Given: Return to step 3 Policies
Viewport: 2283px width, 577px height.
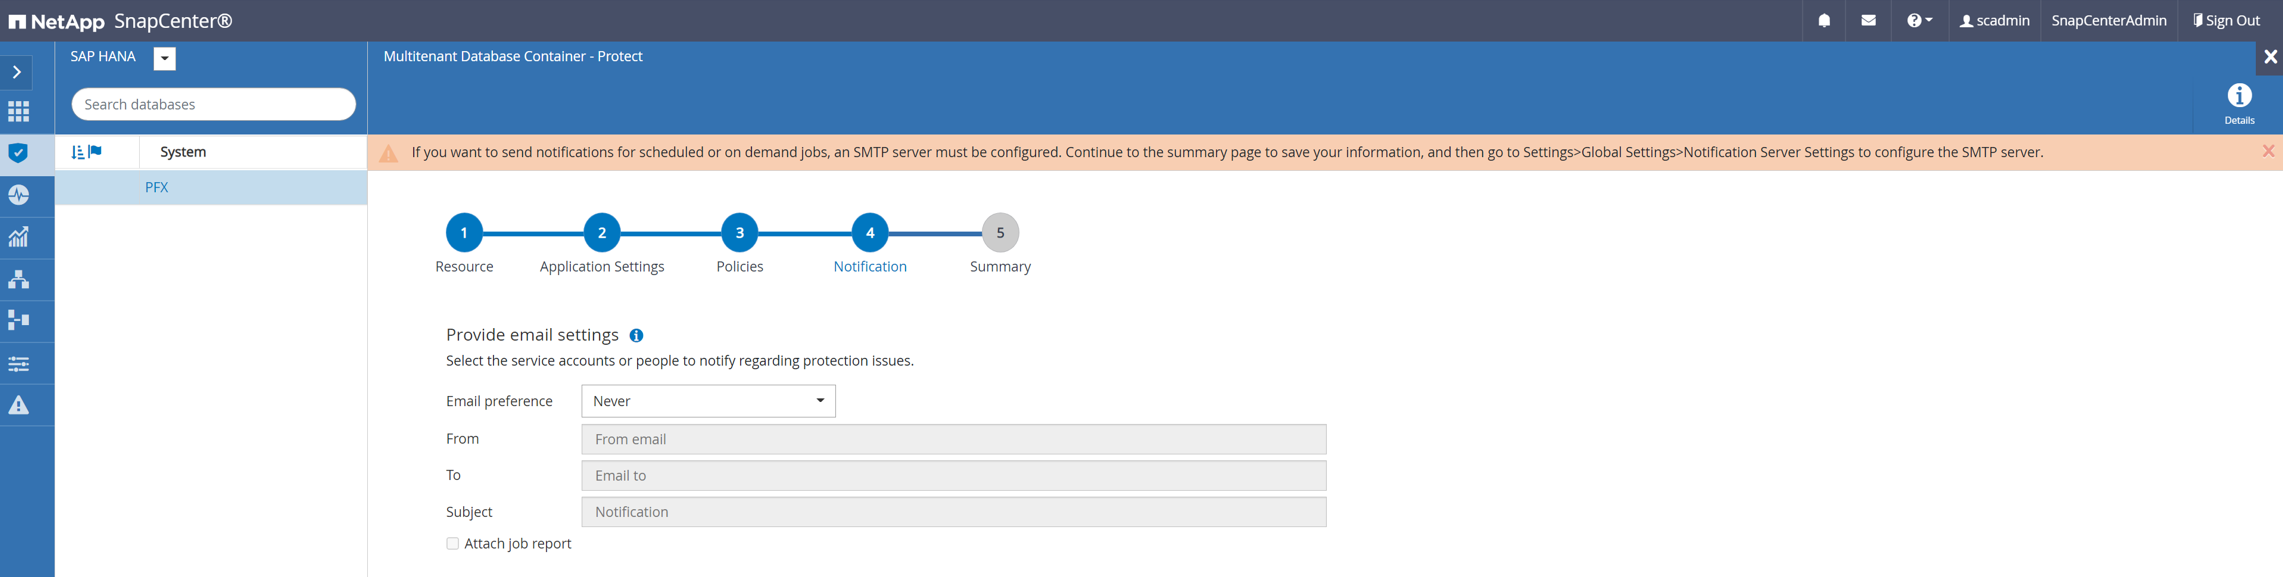Looking at the screenshot, I should click(x=739, y=233).
